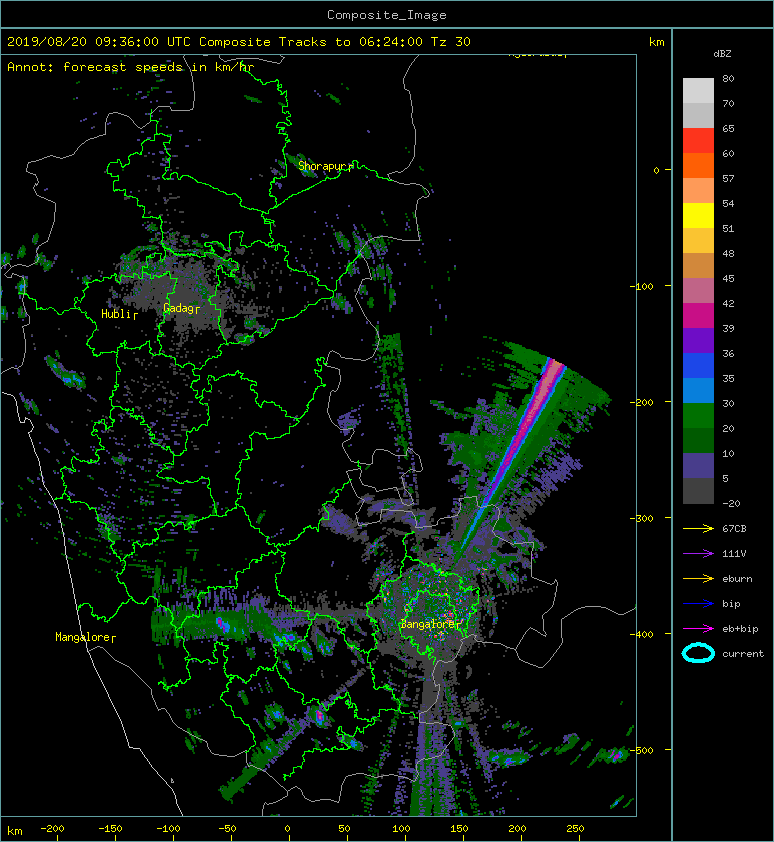Pick the magenta 39–42 dBZ swatch
Viewport: 774px width, 842px height.
click(698, 316)
